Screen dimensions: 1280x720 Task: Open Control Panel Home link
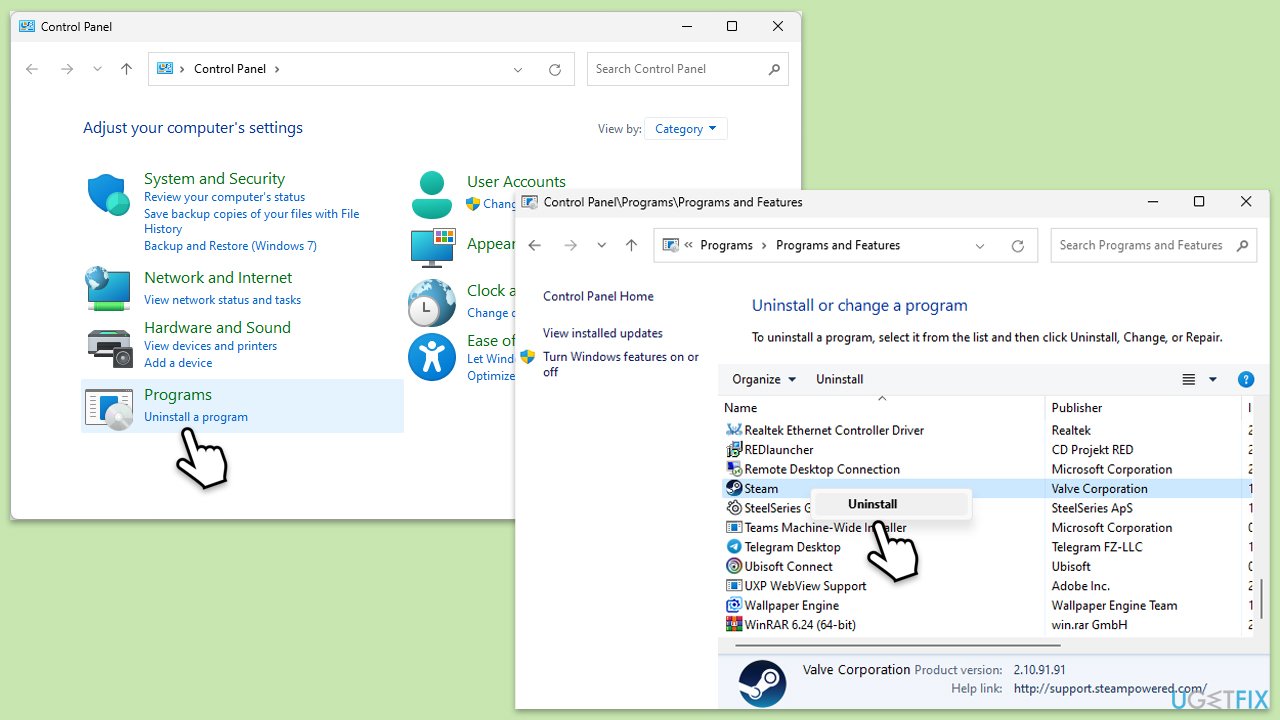tap(598, 296)
